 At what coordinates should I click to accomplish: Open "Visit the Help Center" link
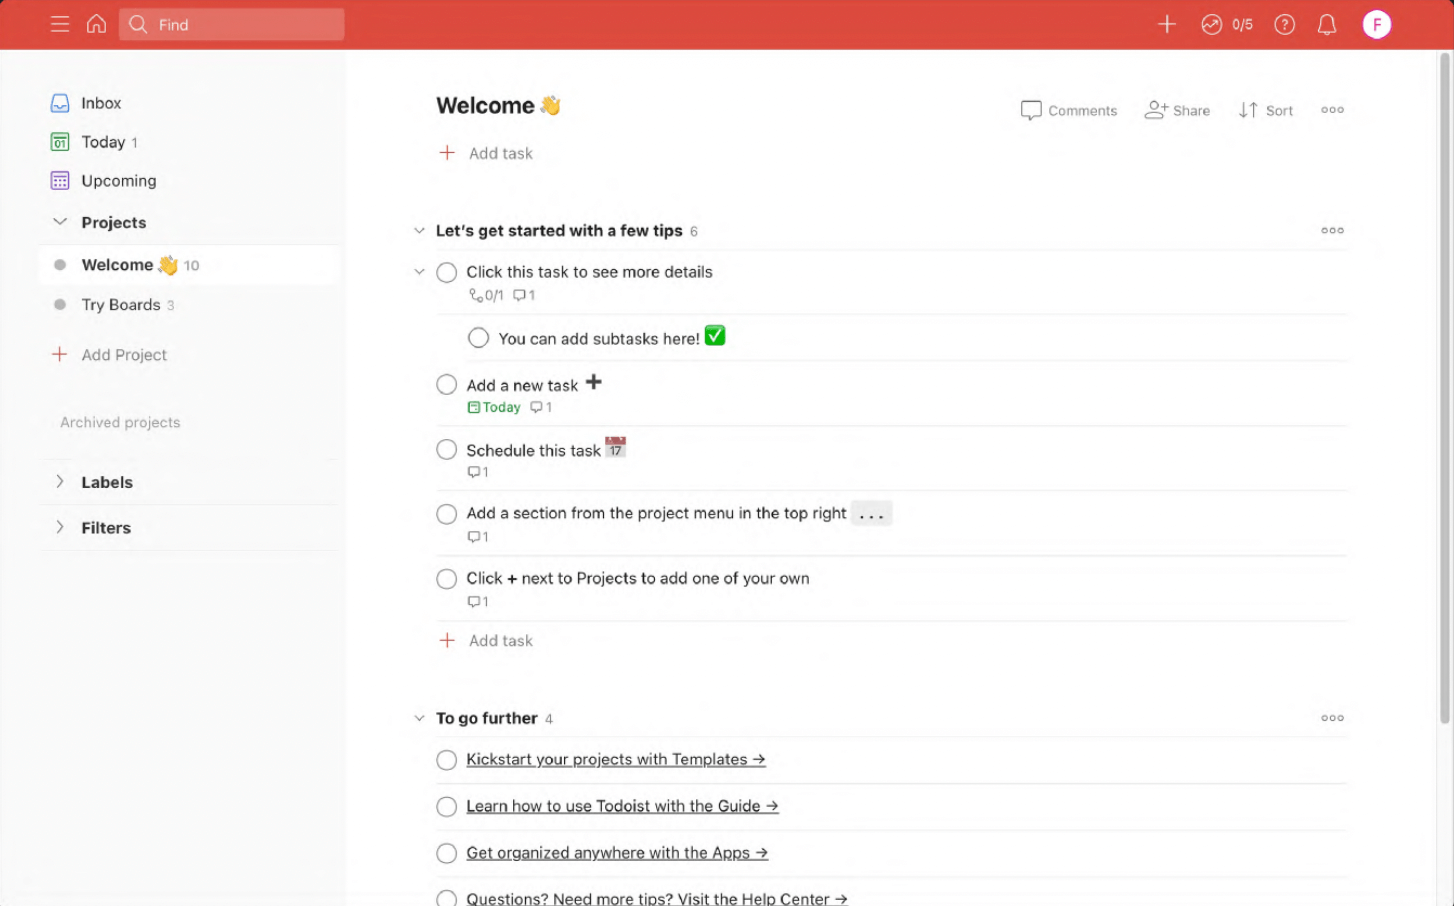(x=657, y=898)
